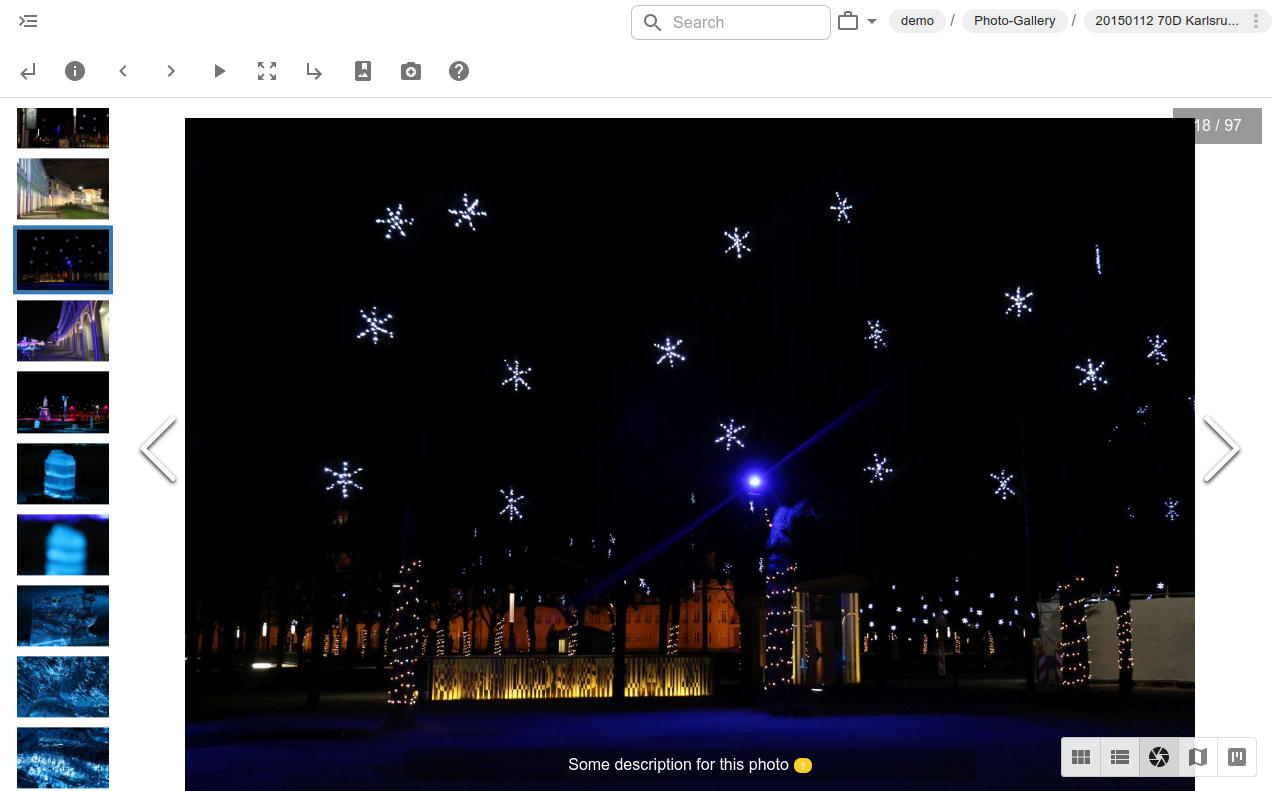Navigate to Photo-Gallery breadcrumb

click(x=1014, y=21)
